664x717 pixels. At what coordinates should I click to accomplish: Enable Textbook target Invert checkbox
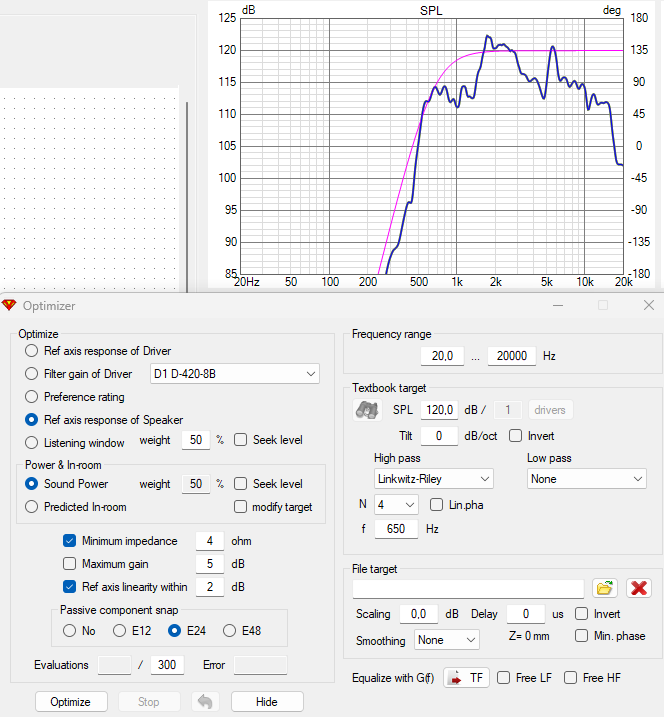click(515, 435)
